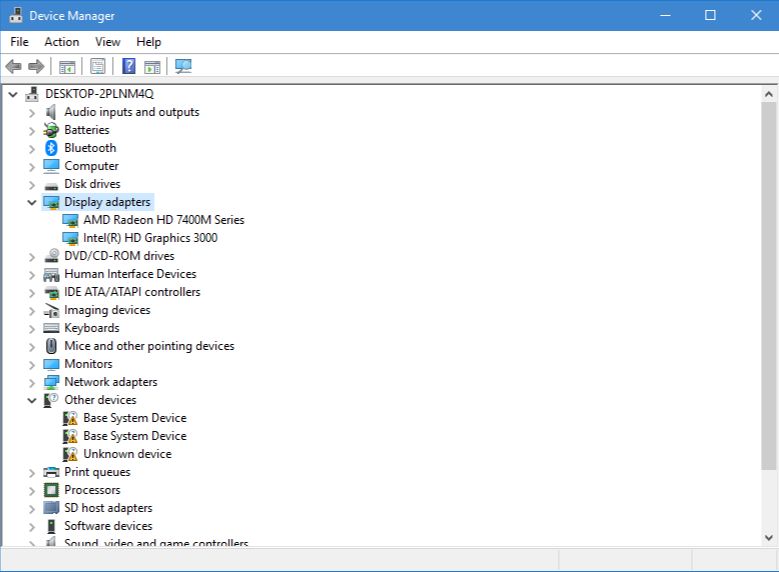Screen dimensions: 779x572
Task: Click the Human Interface Devices icon
Action: click(x=51, y=274)
